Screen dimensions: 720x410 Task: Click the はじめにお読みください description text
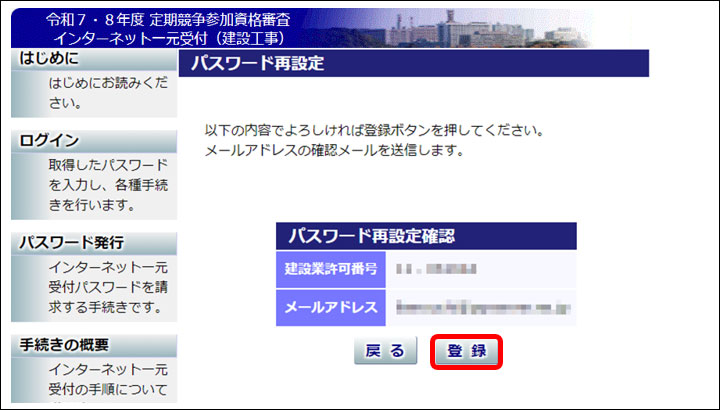(x=107, y=93)
